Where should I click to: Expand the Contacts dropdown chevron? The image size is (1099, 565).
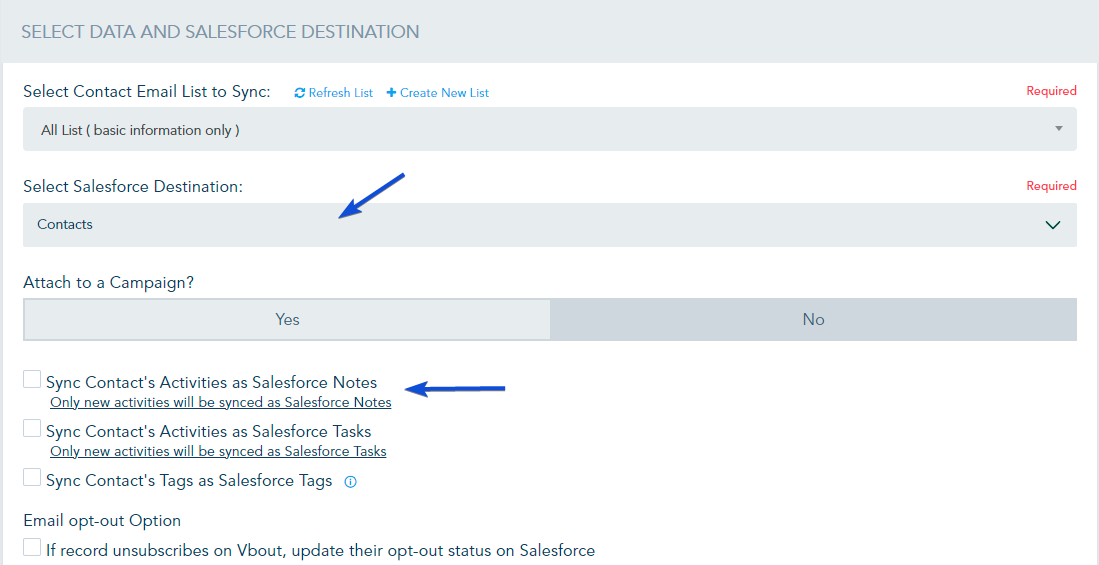tap(1053, 225)
